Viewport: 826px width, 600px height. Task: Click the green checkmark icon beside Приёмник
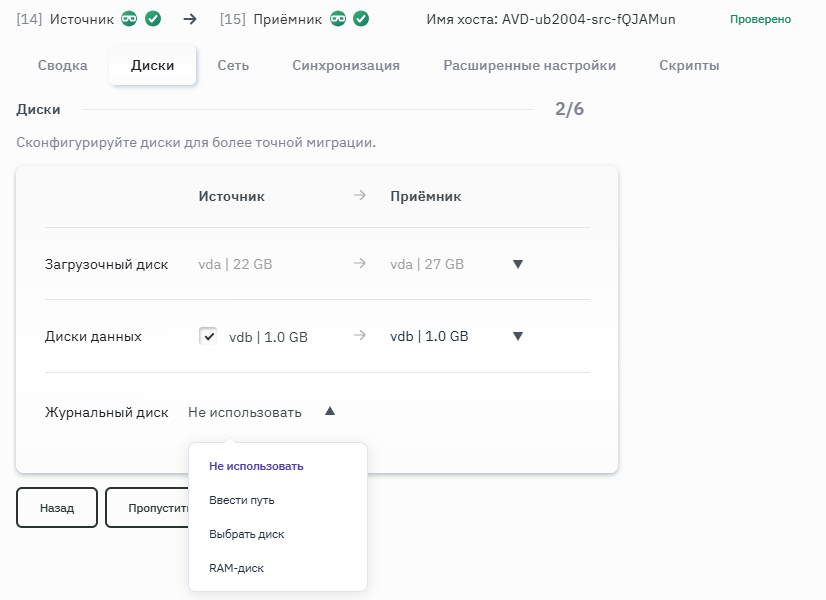tap(361, 18)
